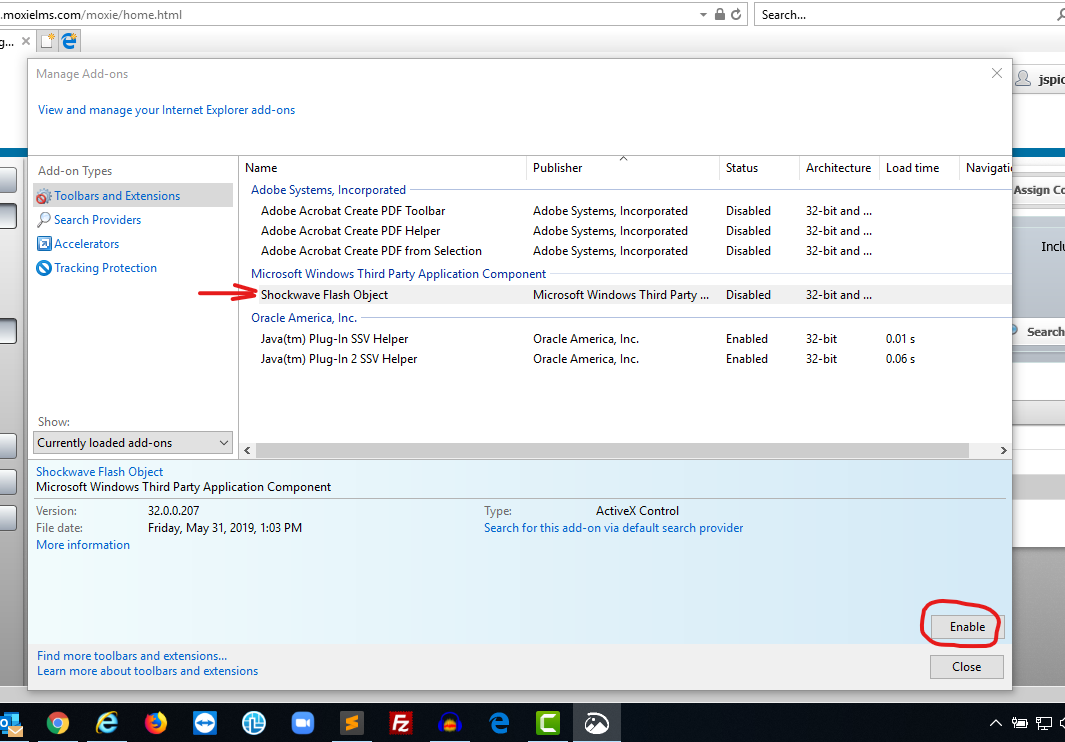Click the browser refresh icon

(x=736, y=14)
